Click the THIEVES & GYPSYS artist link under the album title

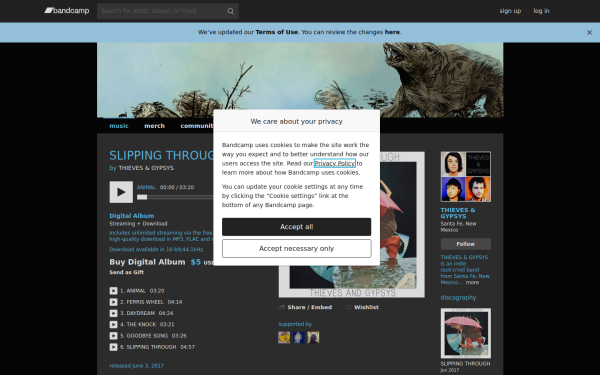pos(146,168)
